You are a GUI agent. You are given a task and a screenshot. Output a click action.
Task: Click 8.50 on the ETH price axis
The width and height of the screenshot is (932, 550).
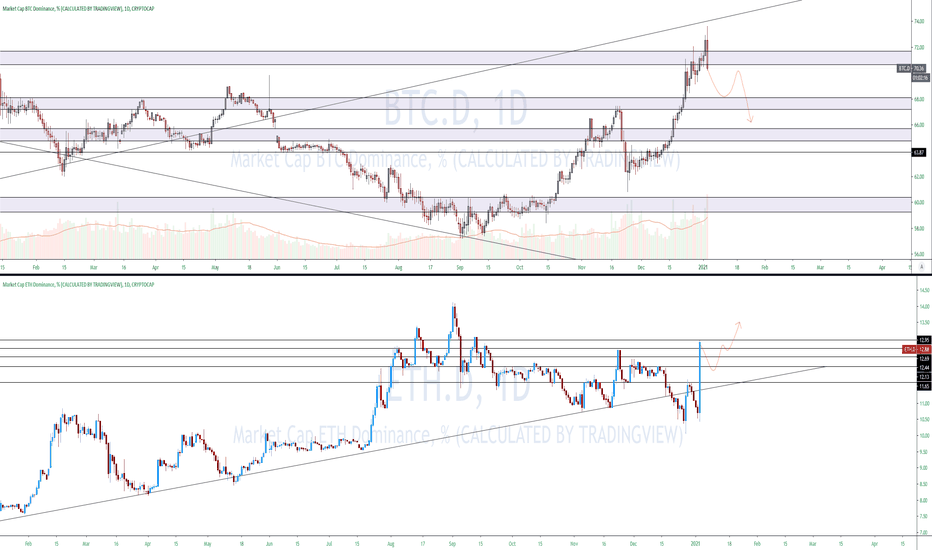(x=924, y=484)
